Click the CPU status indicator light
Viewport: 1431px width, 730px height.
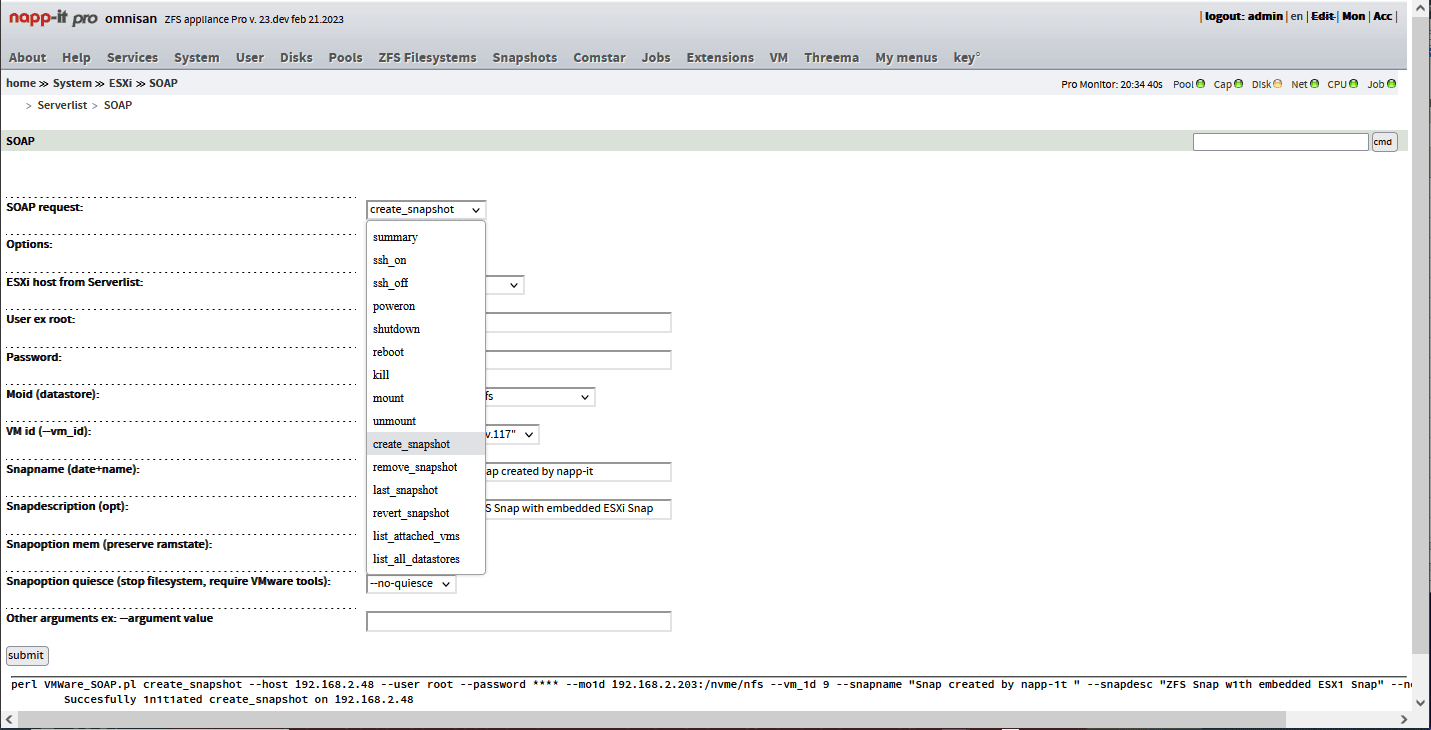1354,84
